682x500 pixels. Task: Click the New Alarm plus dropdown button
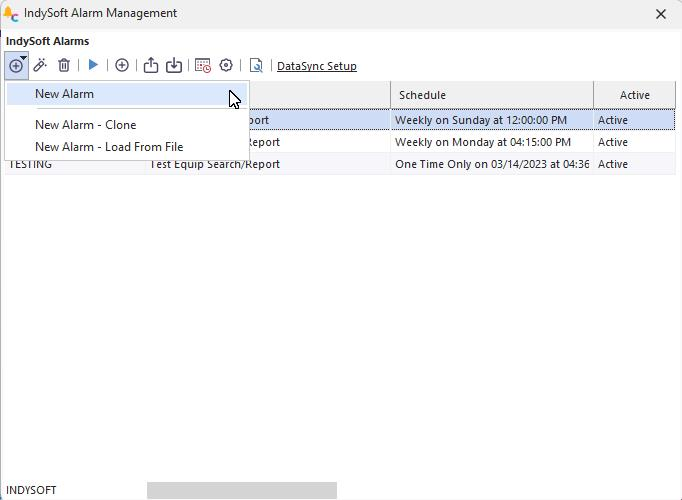click(17, 66)
